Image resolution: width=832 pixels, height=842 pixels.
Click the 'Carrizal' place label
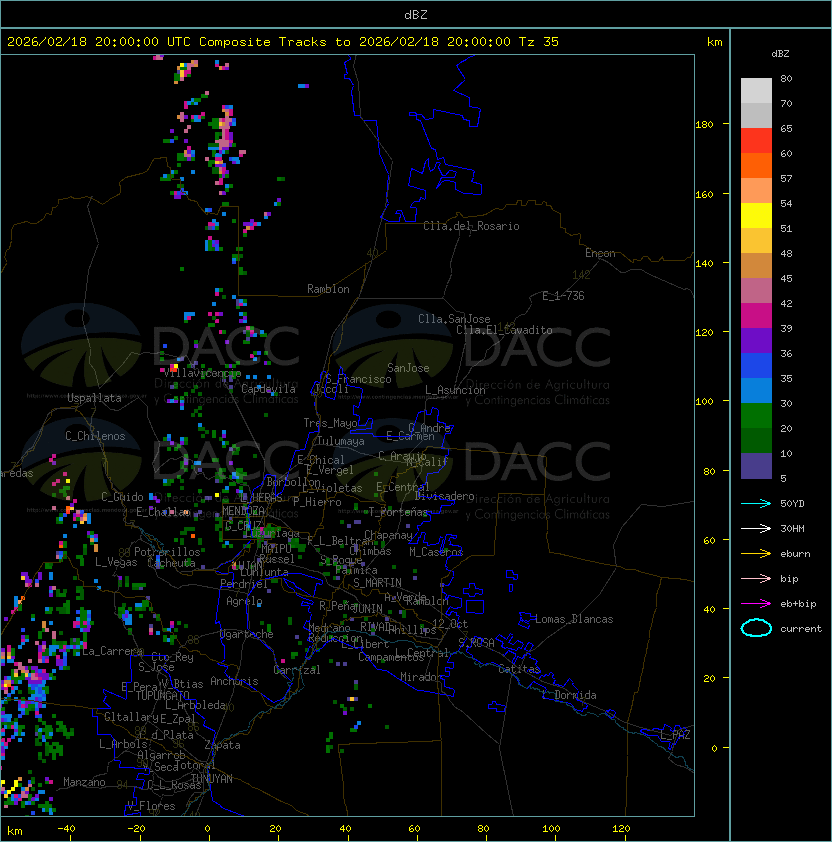point(296,670)
